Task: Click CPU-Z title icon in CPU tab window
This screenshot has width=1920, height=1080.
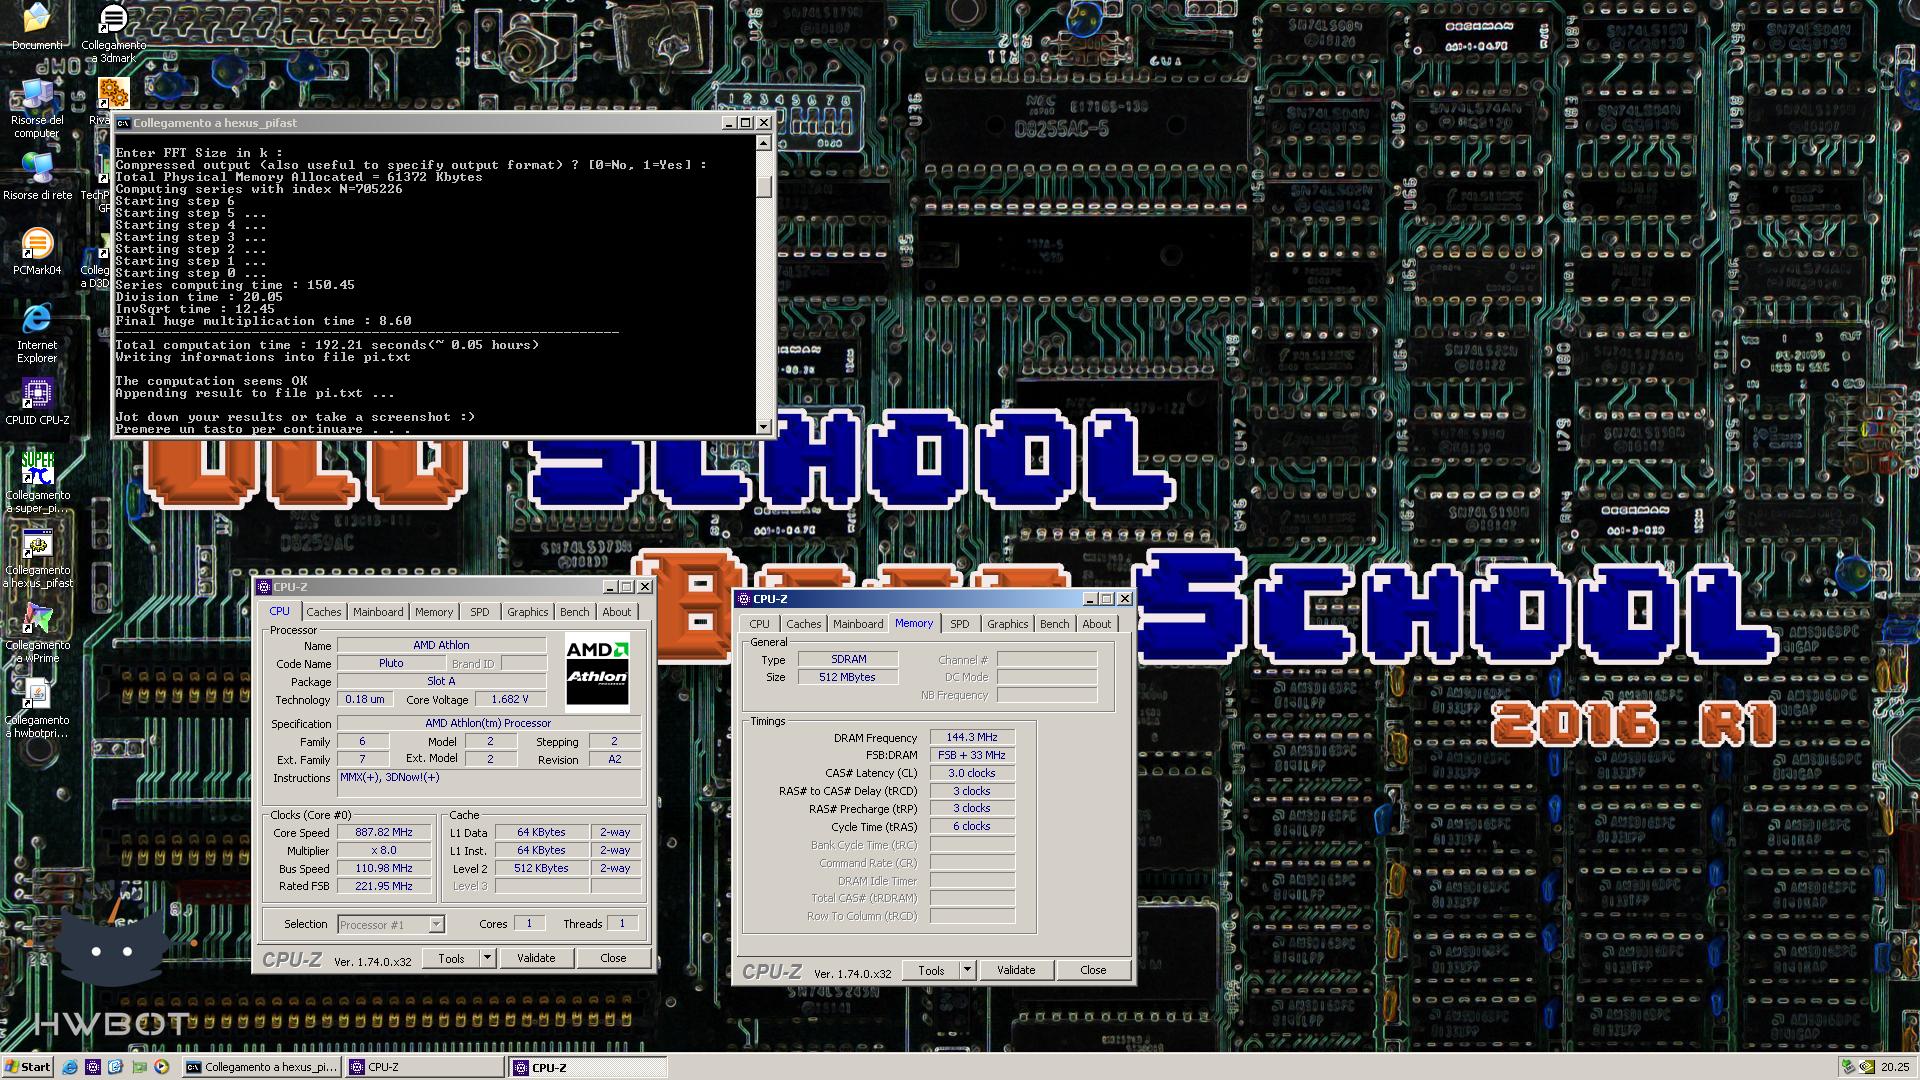Action: tap(264, 587)
